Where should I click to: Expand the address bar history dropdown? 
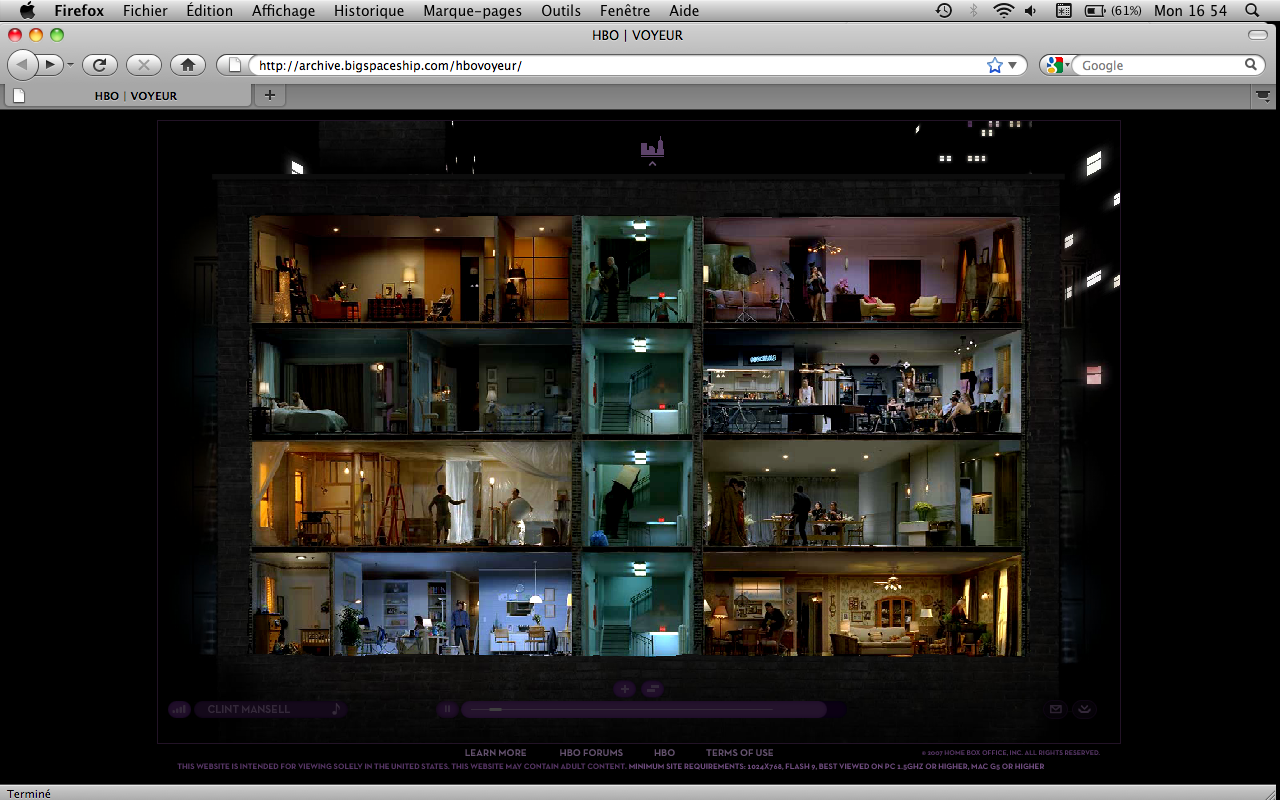[x=1012, y=65]
